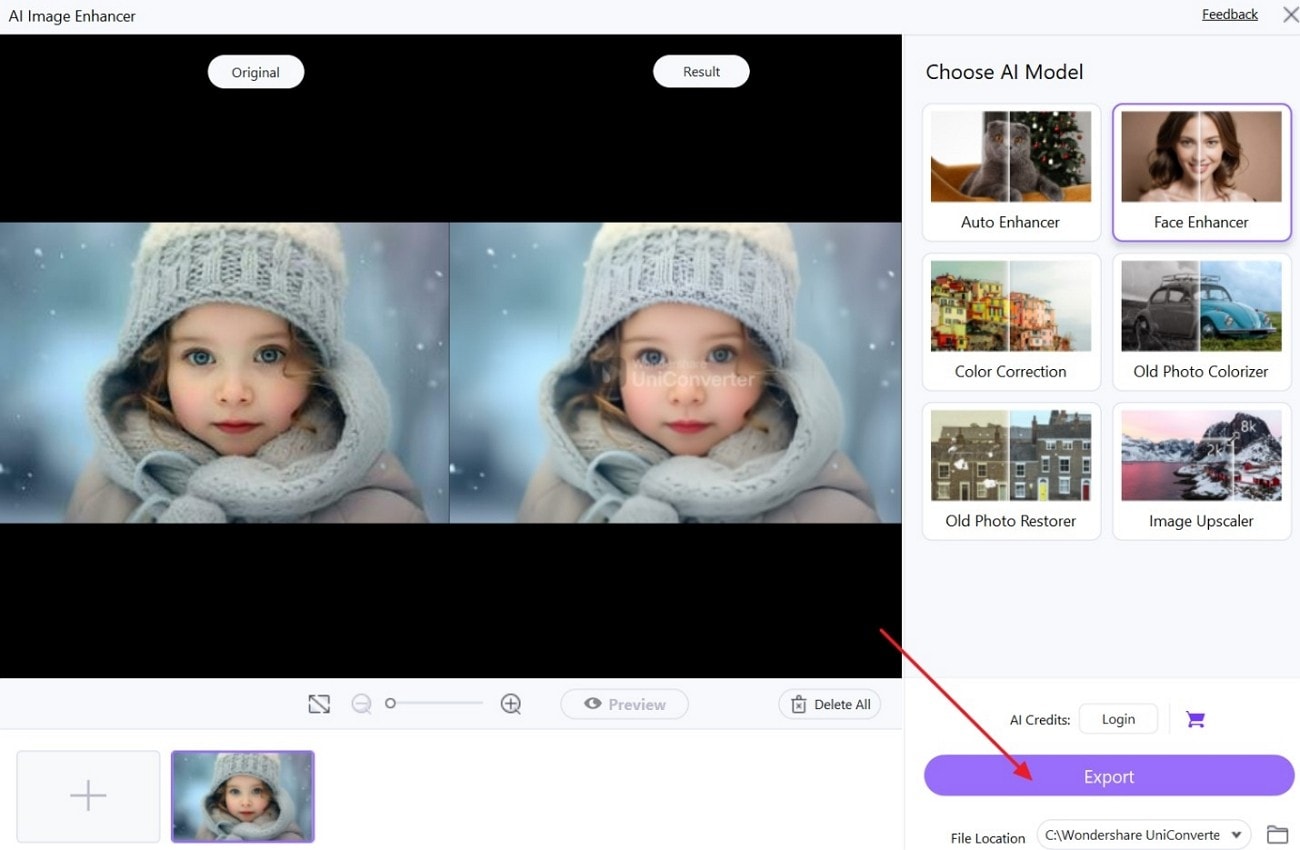1300x850 pixels.
Task: Delete all images with Delete All
Action: 830,704
